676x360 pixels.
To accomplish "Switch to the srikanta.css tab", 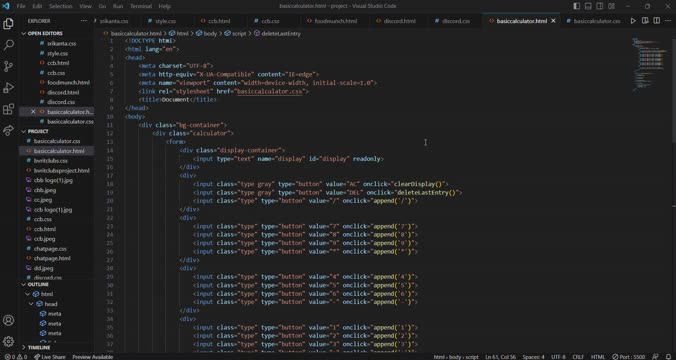I will (114, 21).
